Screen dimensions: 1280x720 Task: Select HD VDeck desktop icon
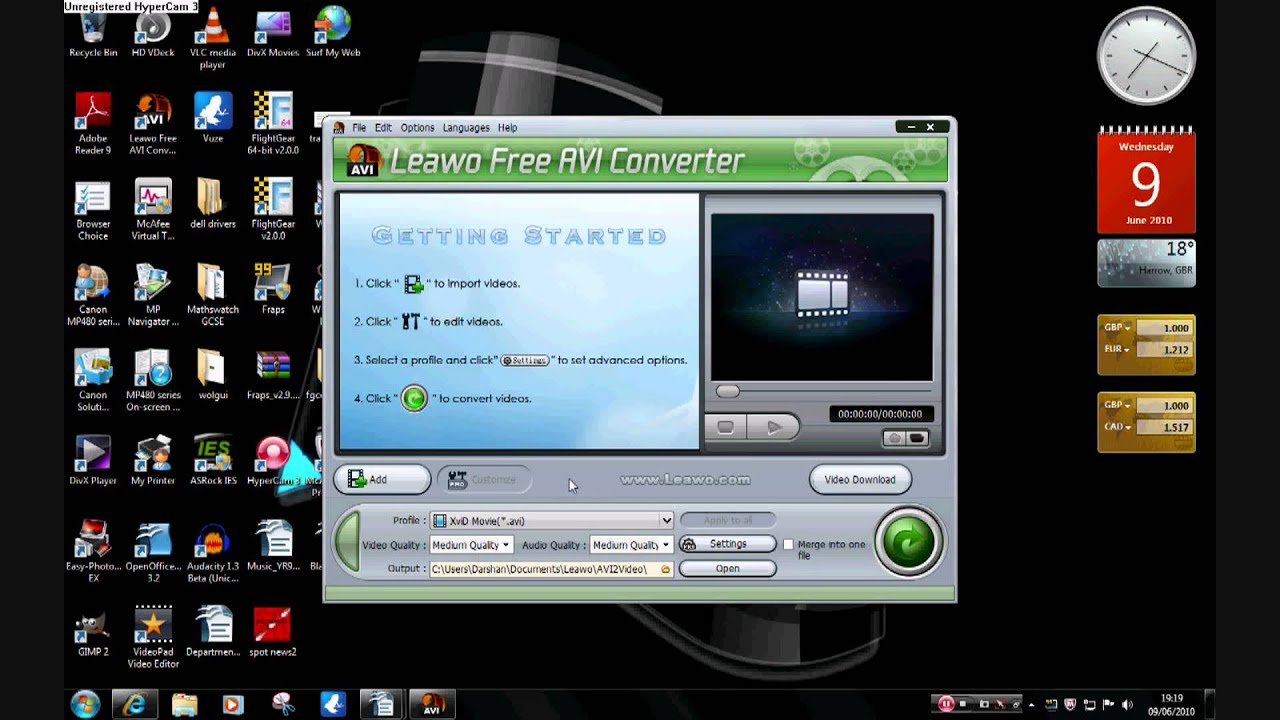point(153,33)
